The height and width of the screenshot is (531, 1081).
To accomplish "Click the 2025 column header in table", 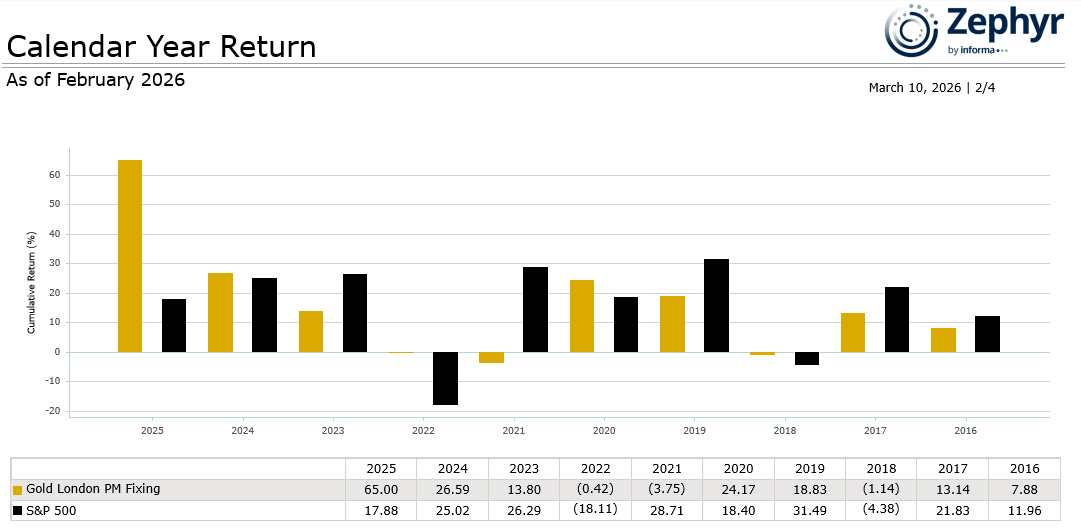I will pos(381,468).
